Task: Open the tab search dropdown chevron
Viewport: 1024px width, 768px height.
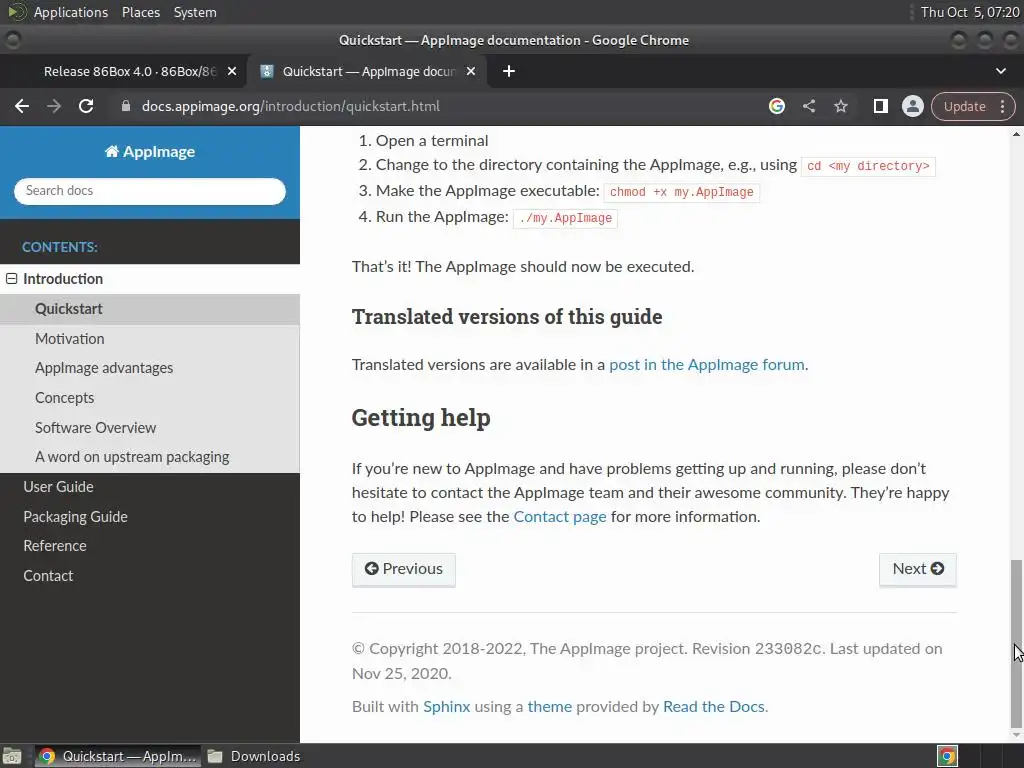Action: 1000,71
